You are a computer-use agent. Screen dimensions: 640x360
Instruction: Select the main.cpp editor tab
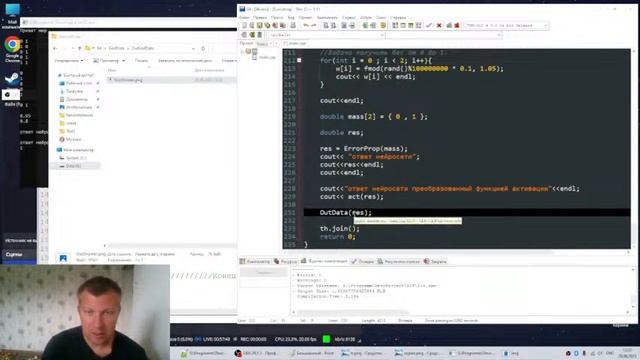[297, 43]
